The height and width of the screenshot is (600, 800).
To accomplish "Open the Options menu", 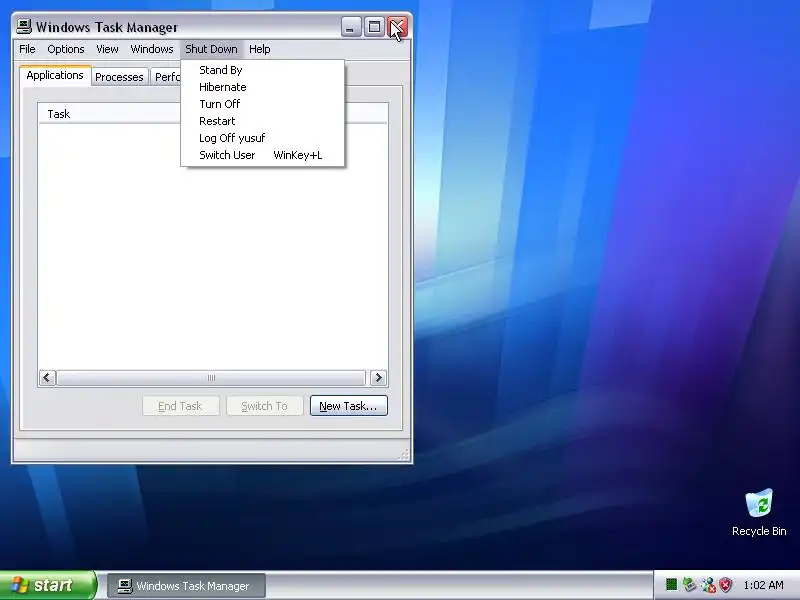I will [65, 49].
